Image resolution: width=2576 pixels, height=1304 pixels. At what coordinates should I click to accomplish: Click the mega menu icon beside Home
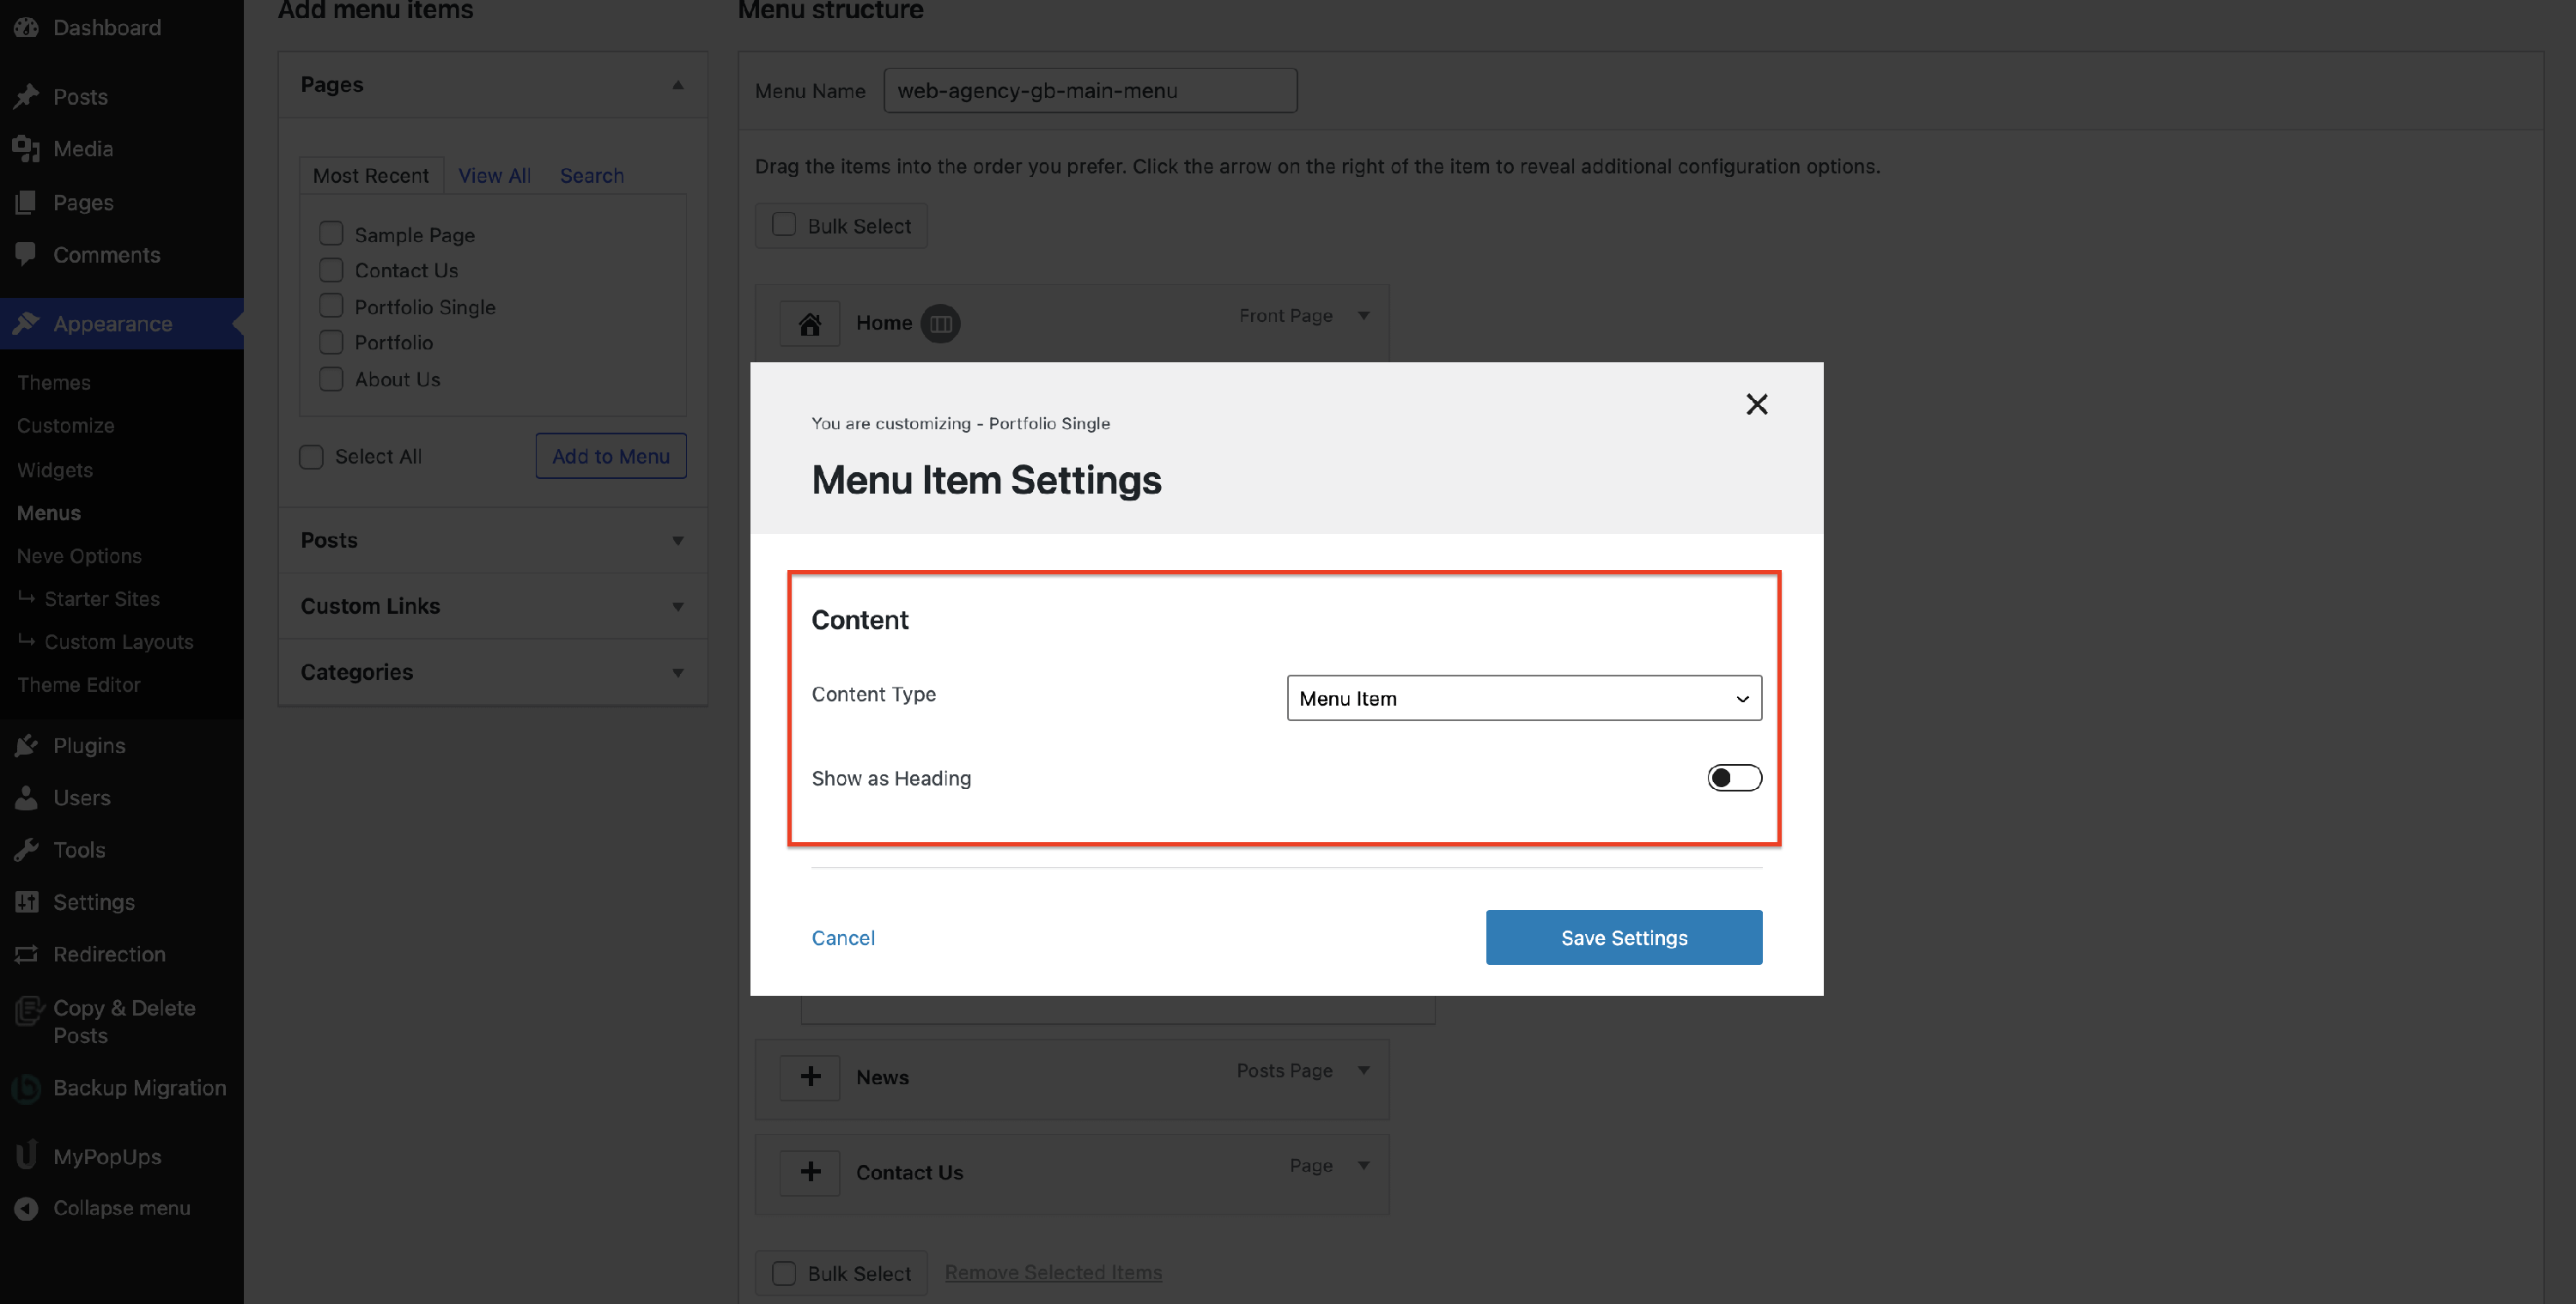(940, 324)
